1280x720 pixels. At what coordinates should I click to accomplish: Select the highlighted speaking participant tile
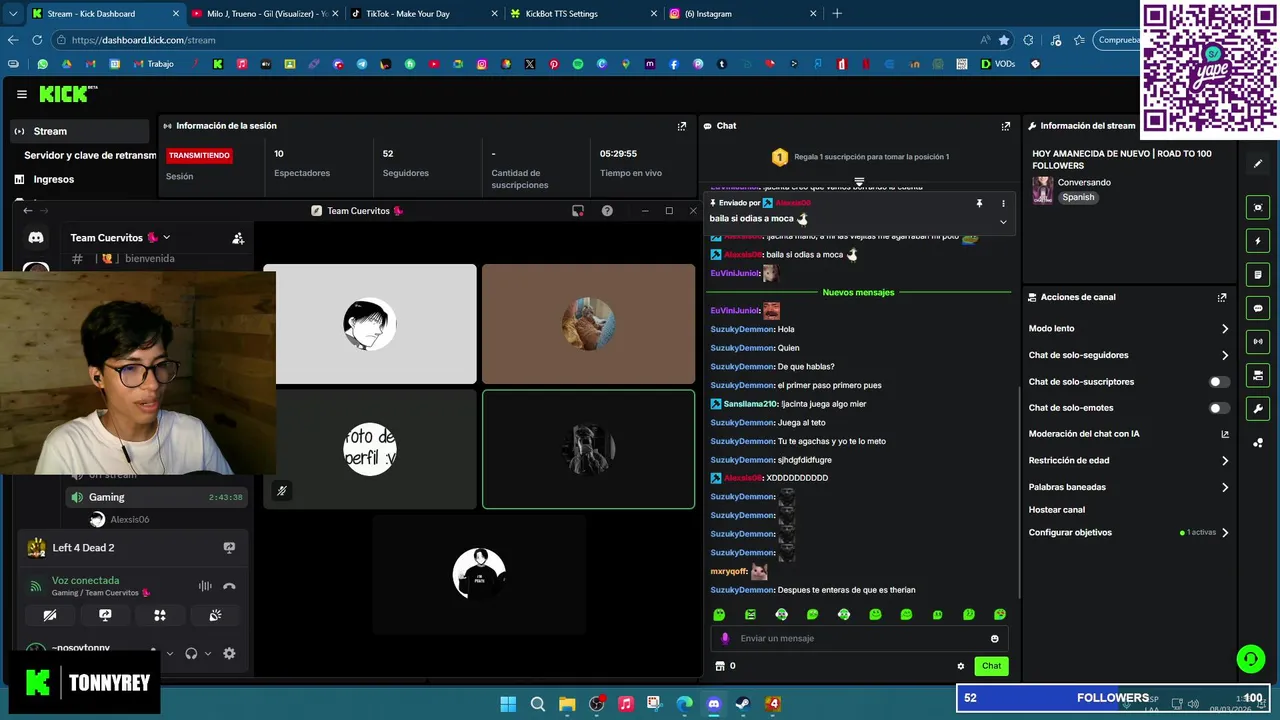[588, 449]
